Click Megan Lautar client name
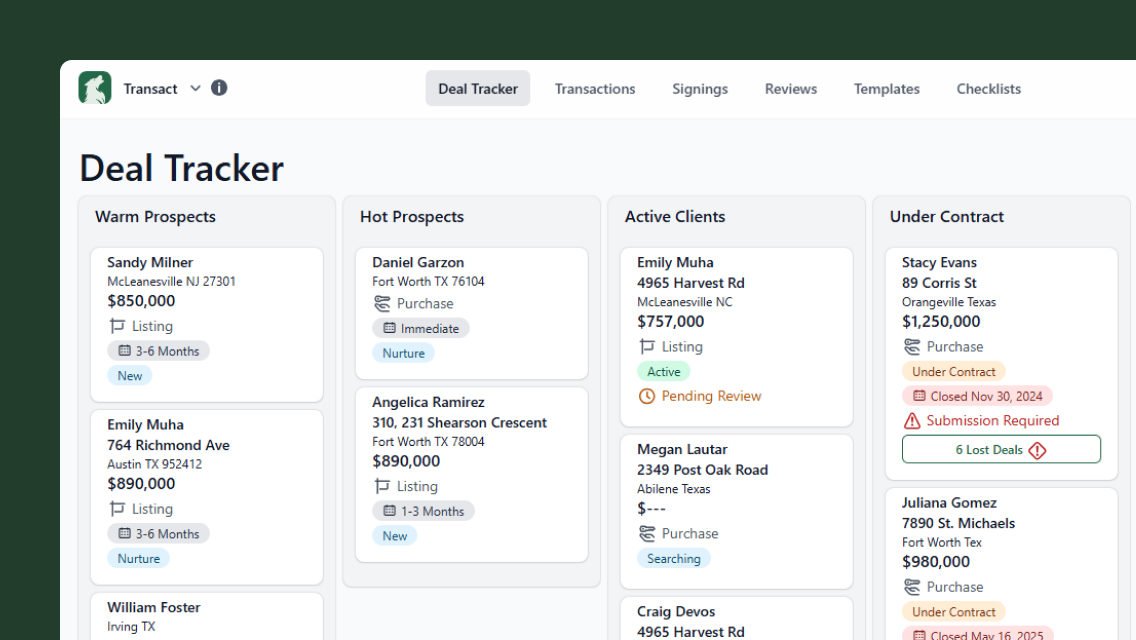1136x640 pixels. pos(682,449)
